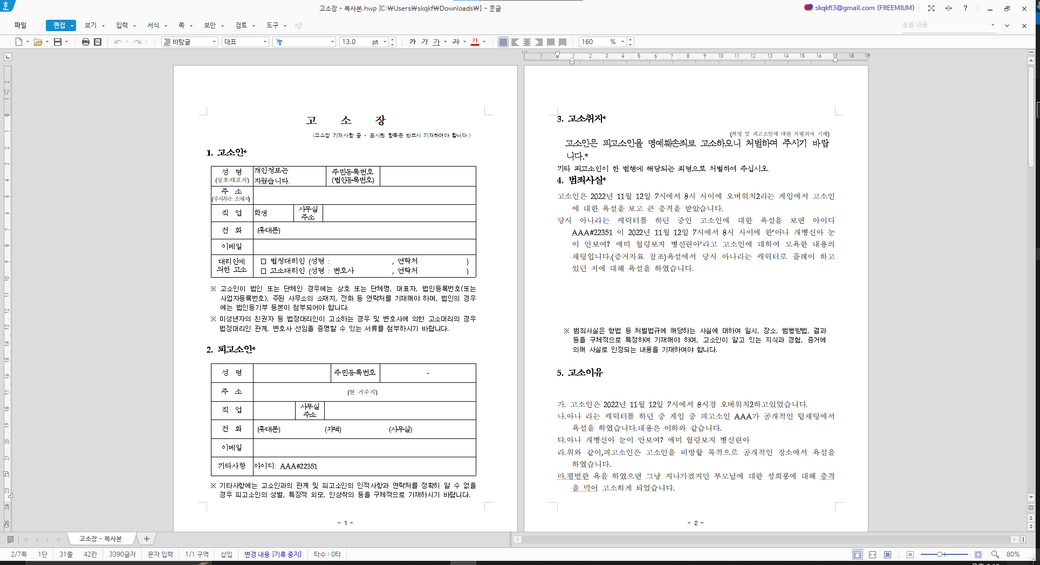Viewport: 1040px width, 565px height.
Task: Click the New Document icon
Action: point(19,42)
